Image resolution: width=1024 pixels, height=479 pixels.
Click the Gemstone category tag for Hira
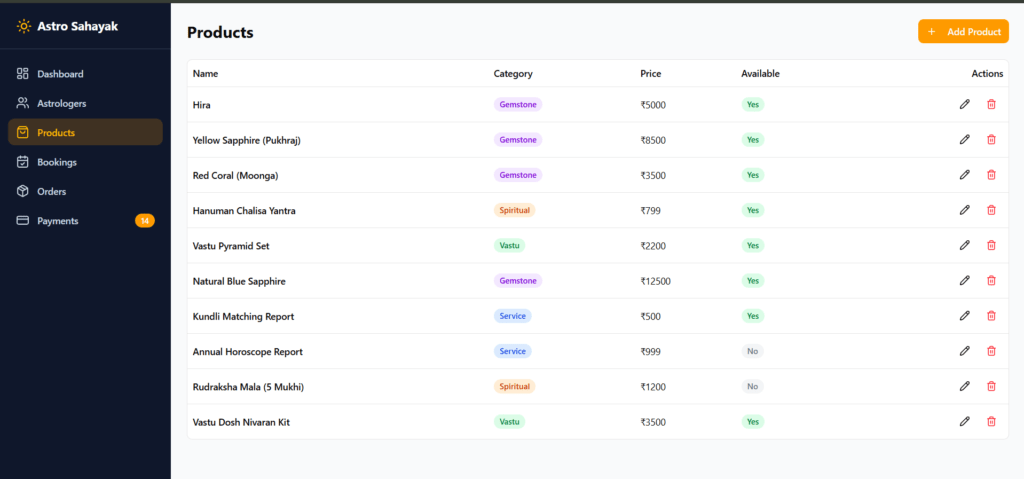(518, 104)
